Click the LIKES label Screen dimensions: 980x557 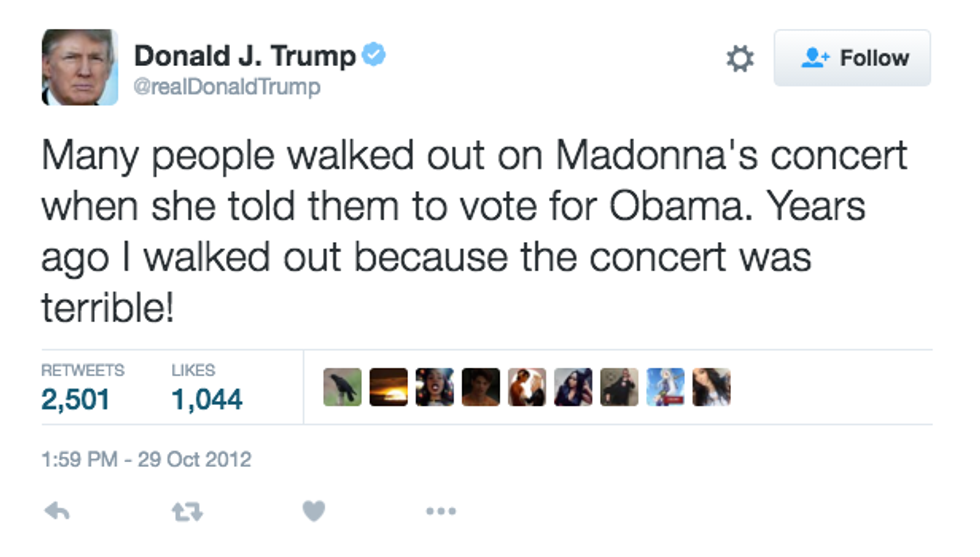click(x=193, y=370)
